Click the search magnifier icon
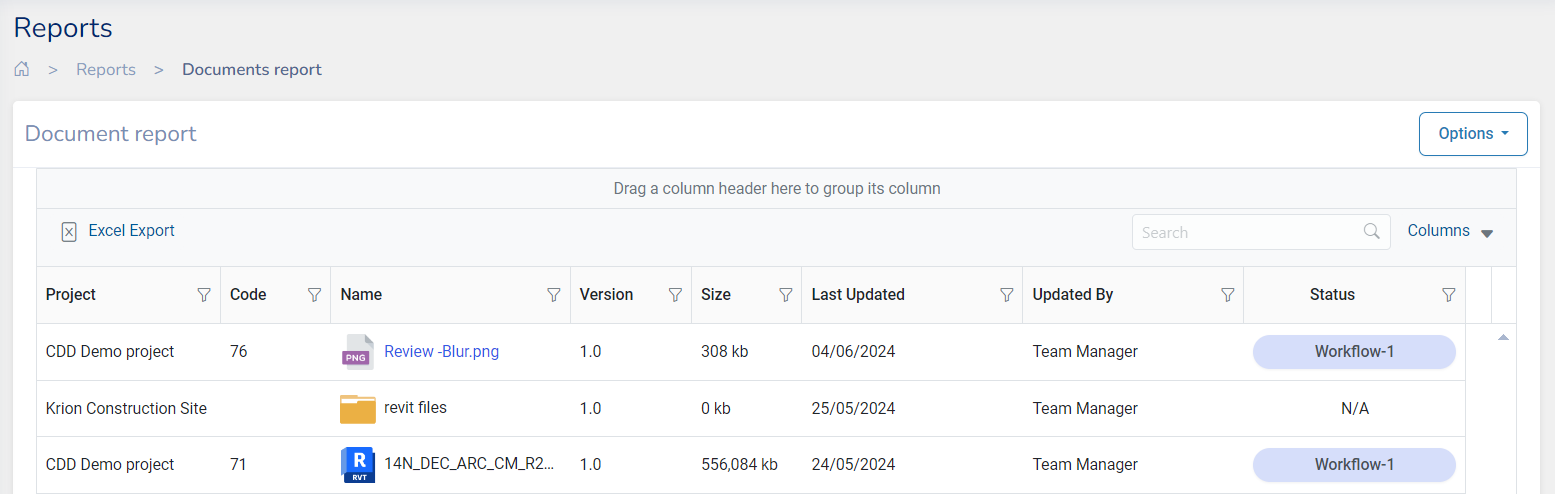The image size is (1555, 494). click(1372, 231)
